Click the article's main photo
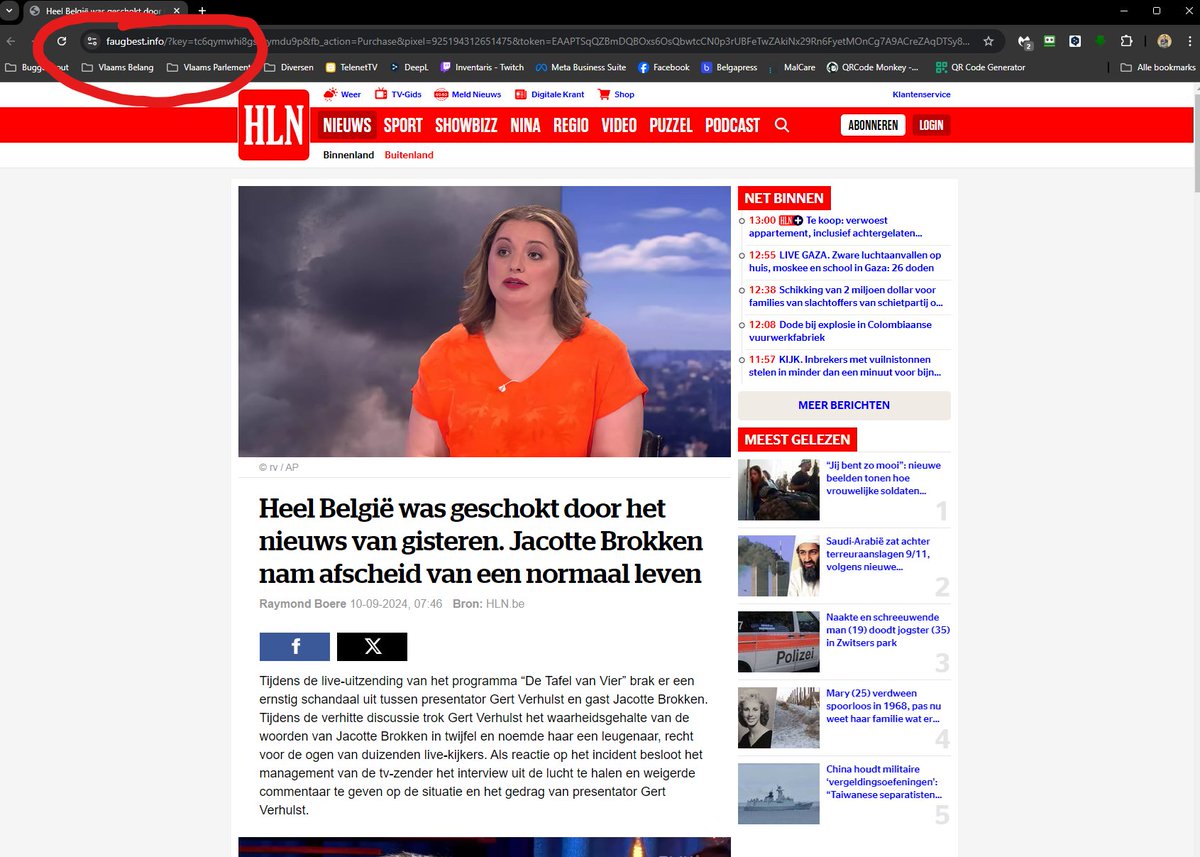The height and width of the screenshot is (857, 1200). (x=484, y=321)
